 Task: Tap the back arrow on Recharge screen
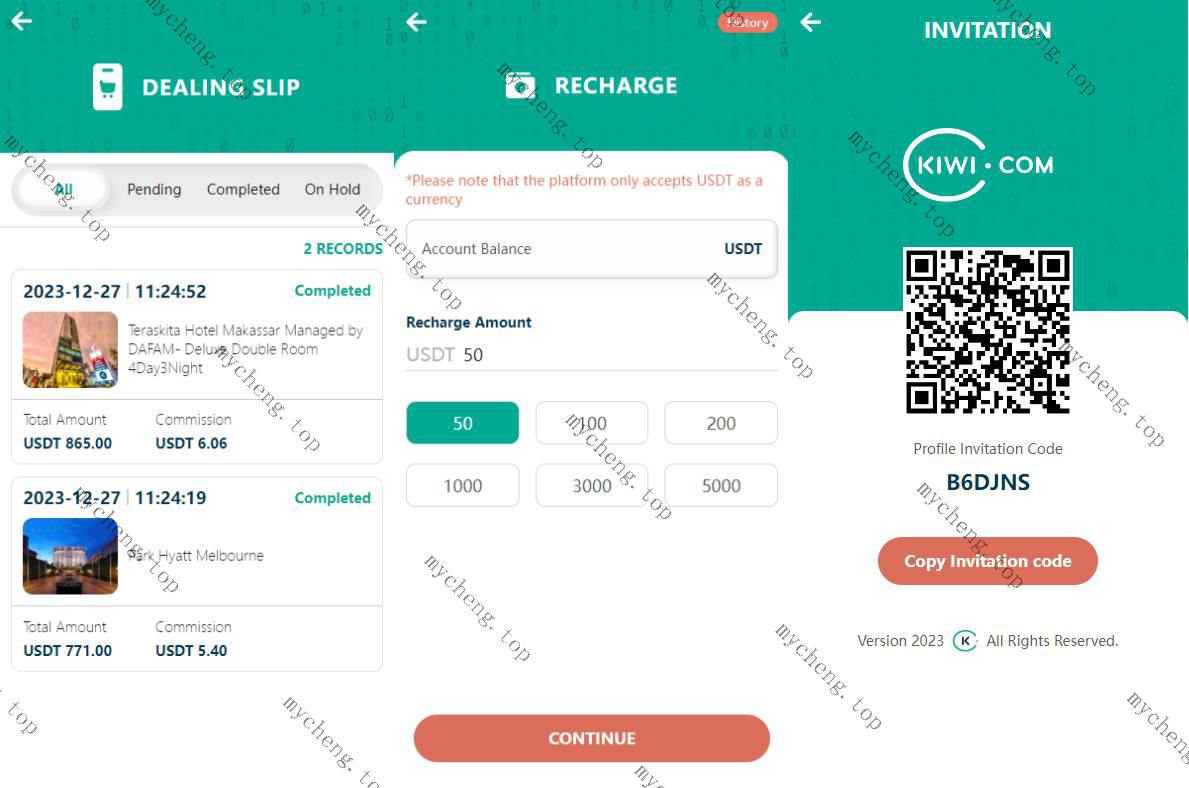416,22
